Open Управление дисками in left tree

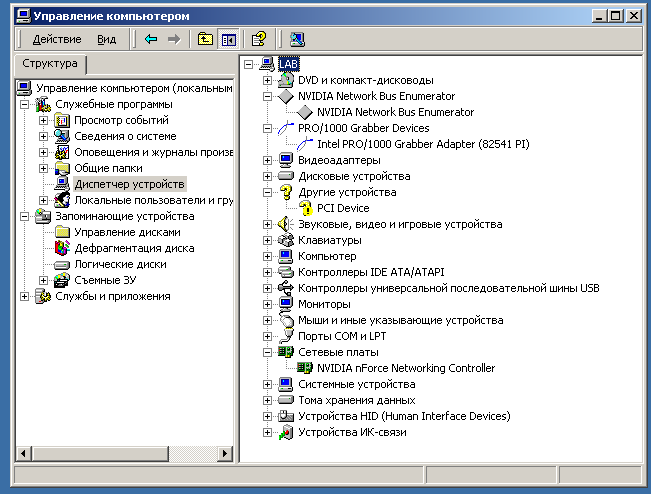(x=125, y=232)
